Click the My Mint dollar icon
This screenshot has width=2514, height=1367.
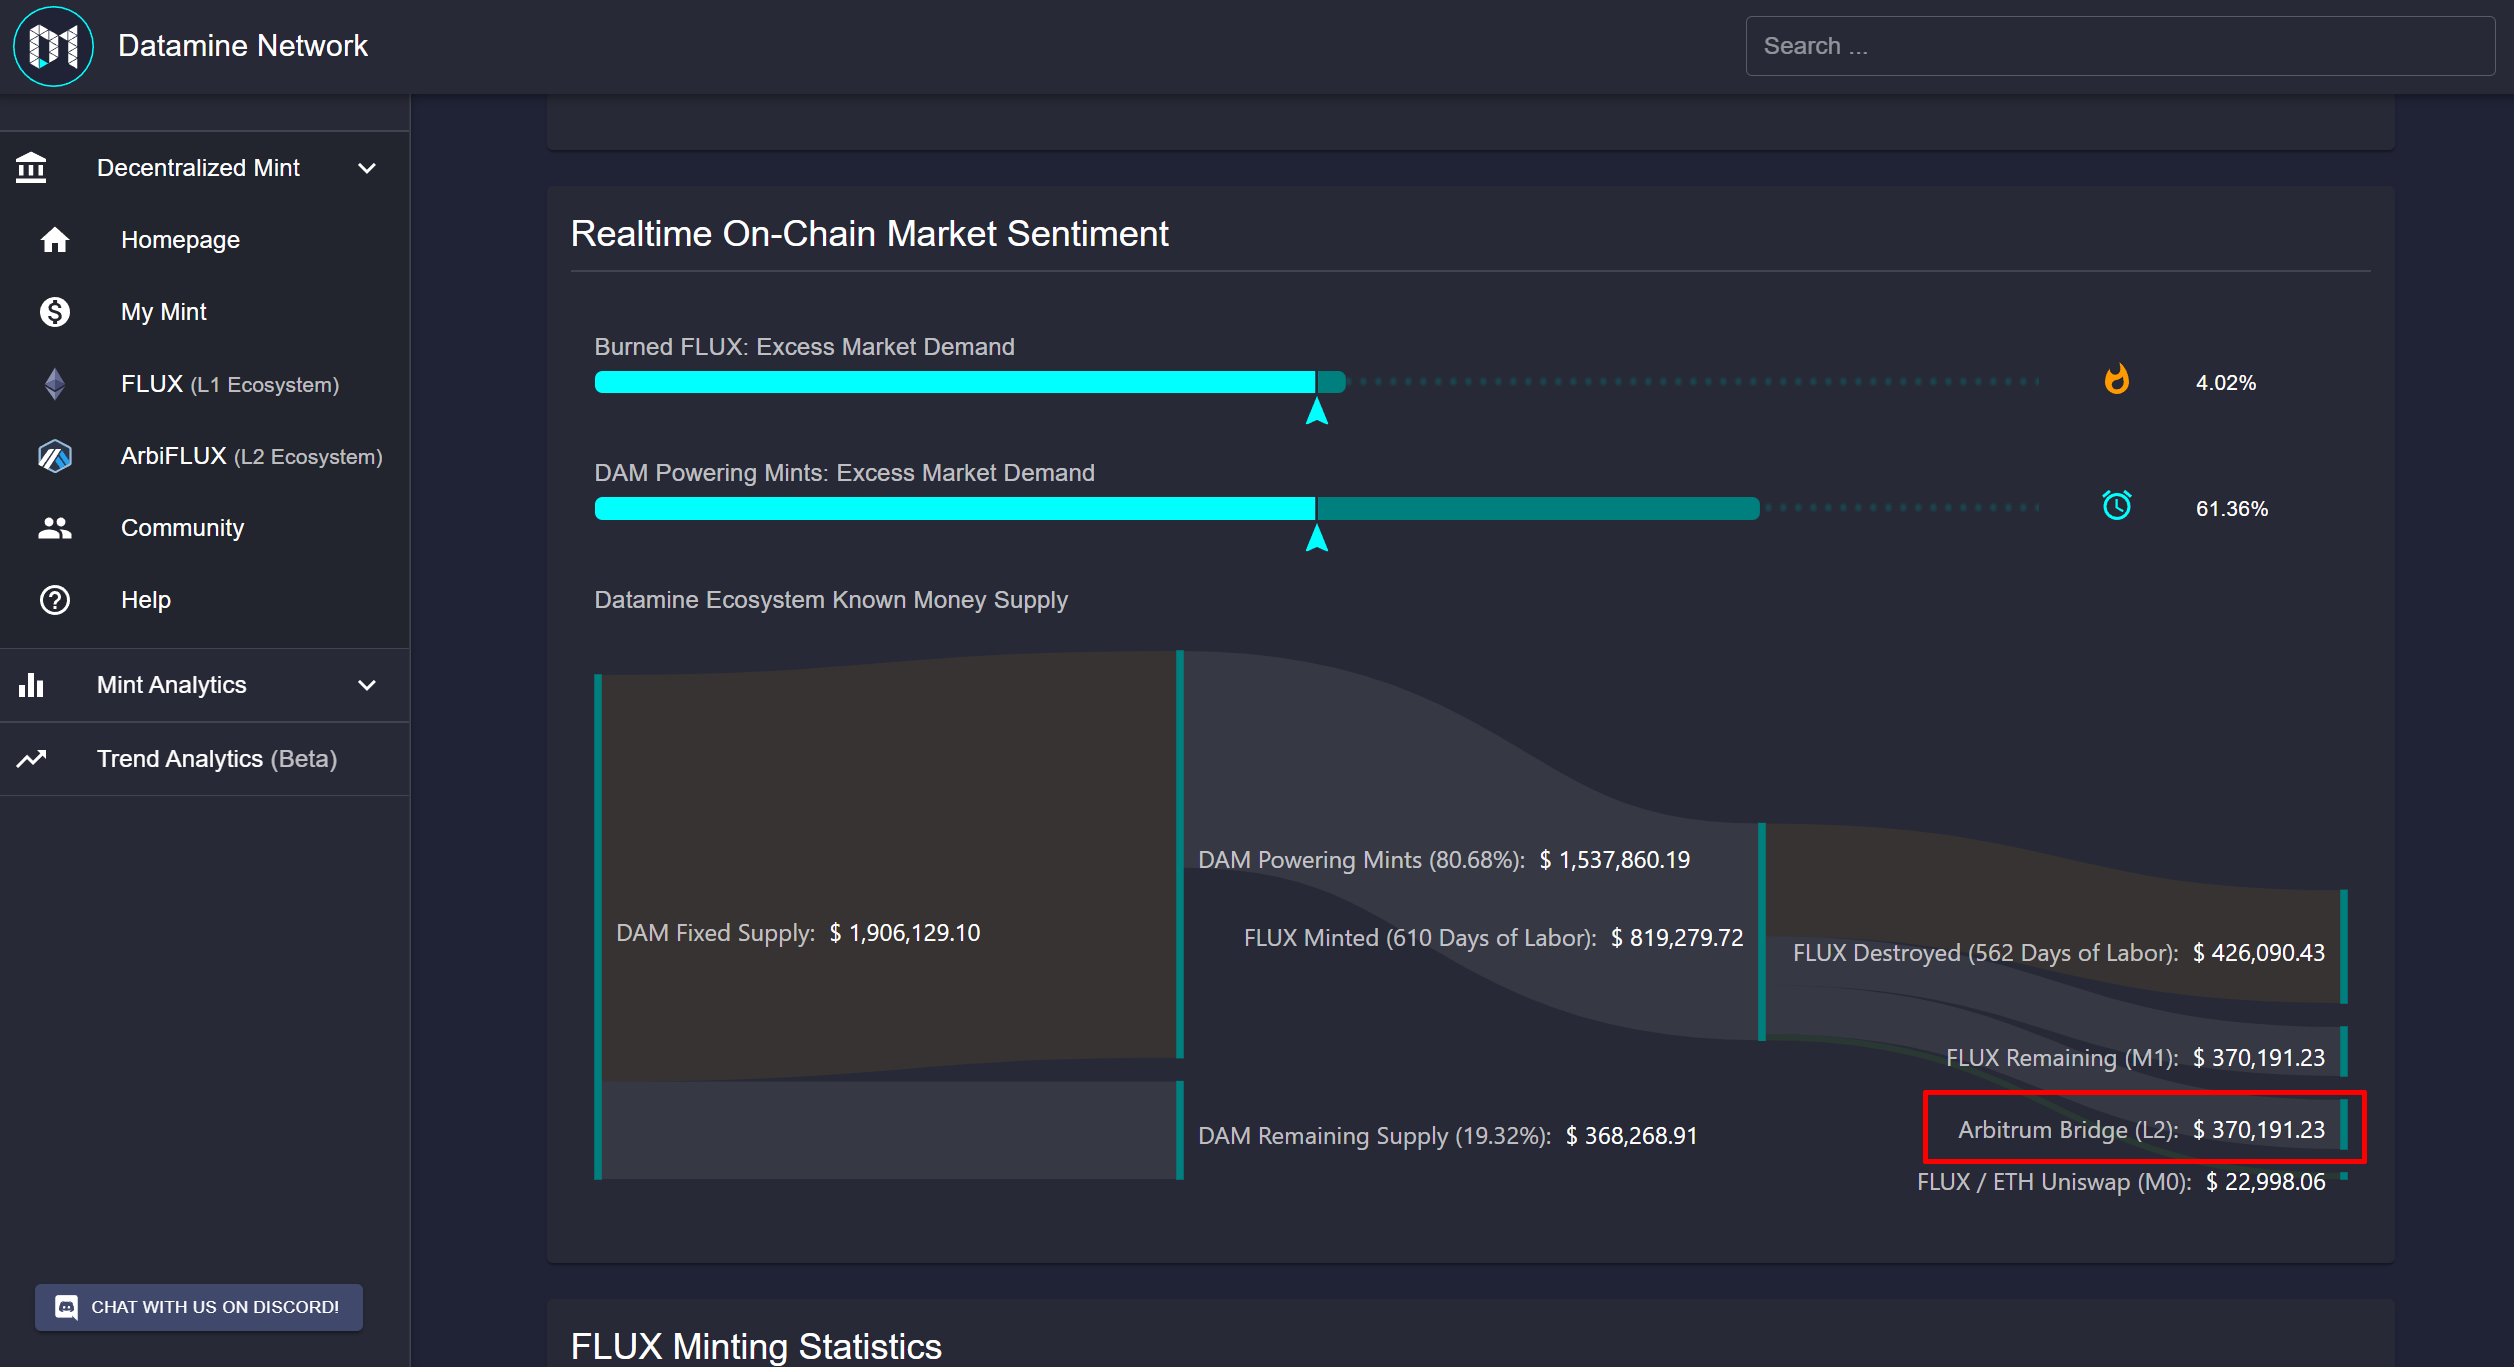(55, 312)
